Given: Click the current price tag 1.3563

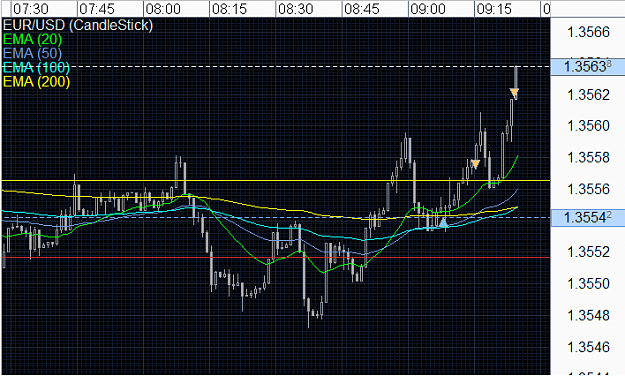Looking at the screenshot, I should [588, 67].
